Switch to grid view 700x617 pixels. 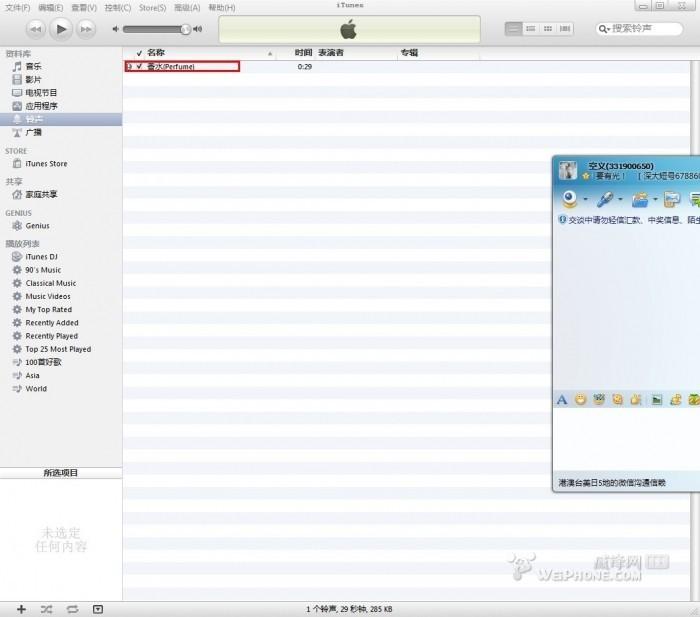tap(548, 29)
